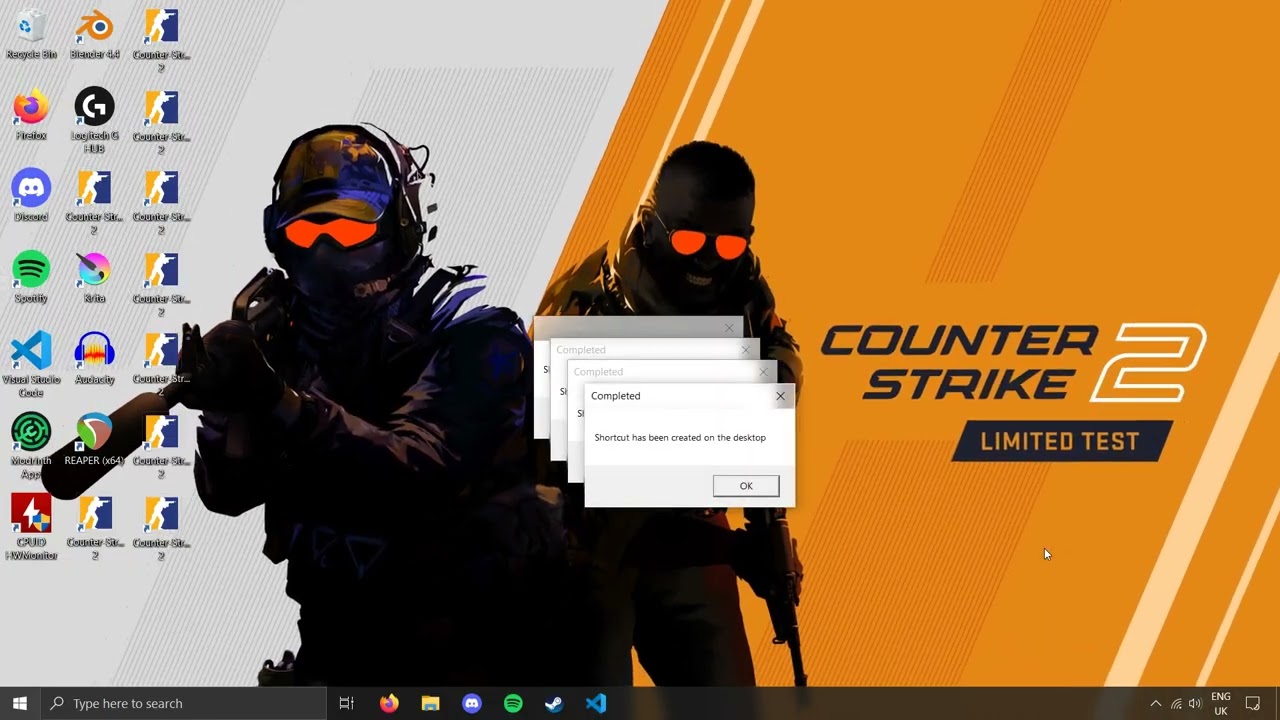Select the CPUID HWMonitor desktop icon
The width and height of the screenshot is (1280, 720).
tap(31, 528)
